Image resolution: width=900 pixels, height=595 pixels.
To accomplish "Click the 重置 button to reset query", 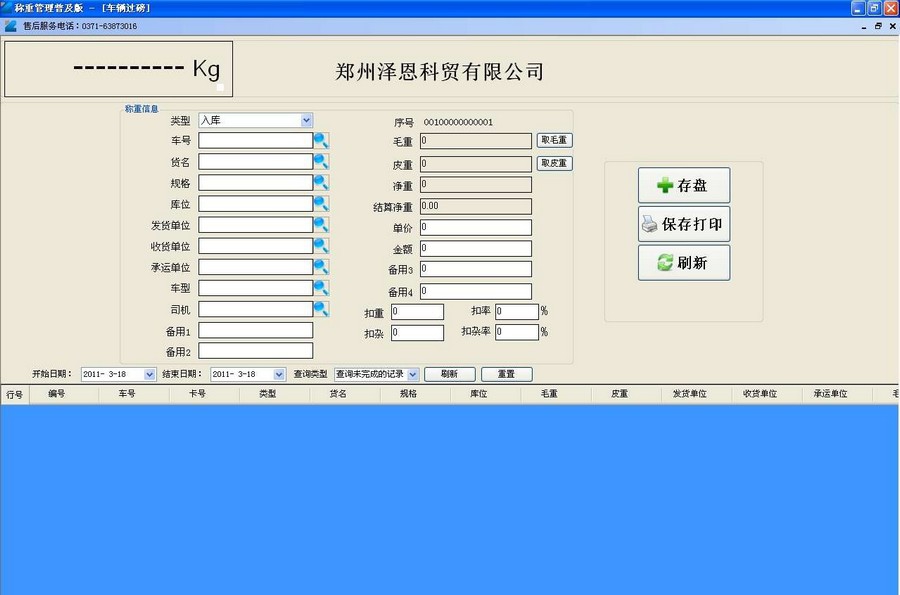I will [x=506, y=373].
